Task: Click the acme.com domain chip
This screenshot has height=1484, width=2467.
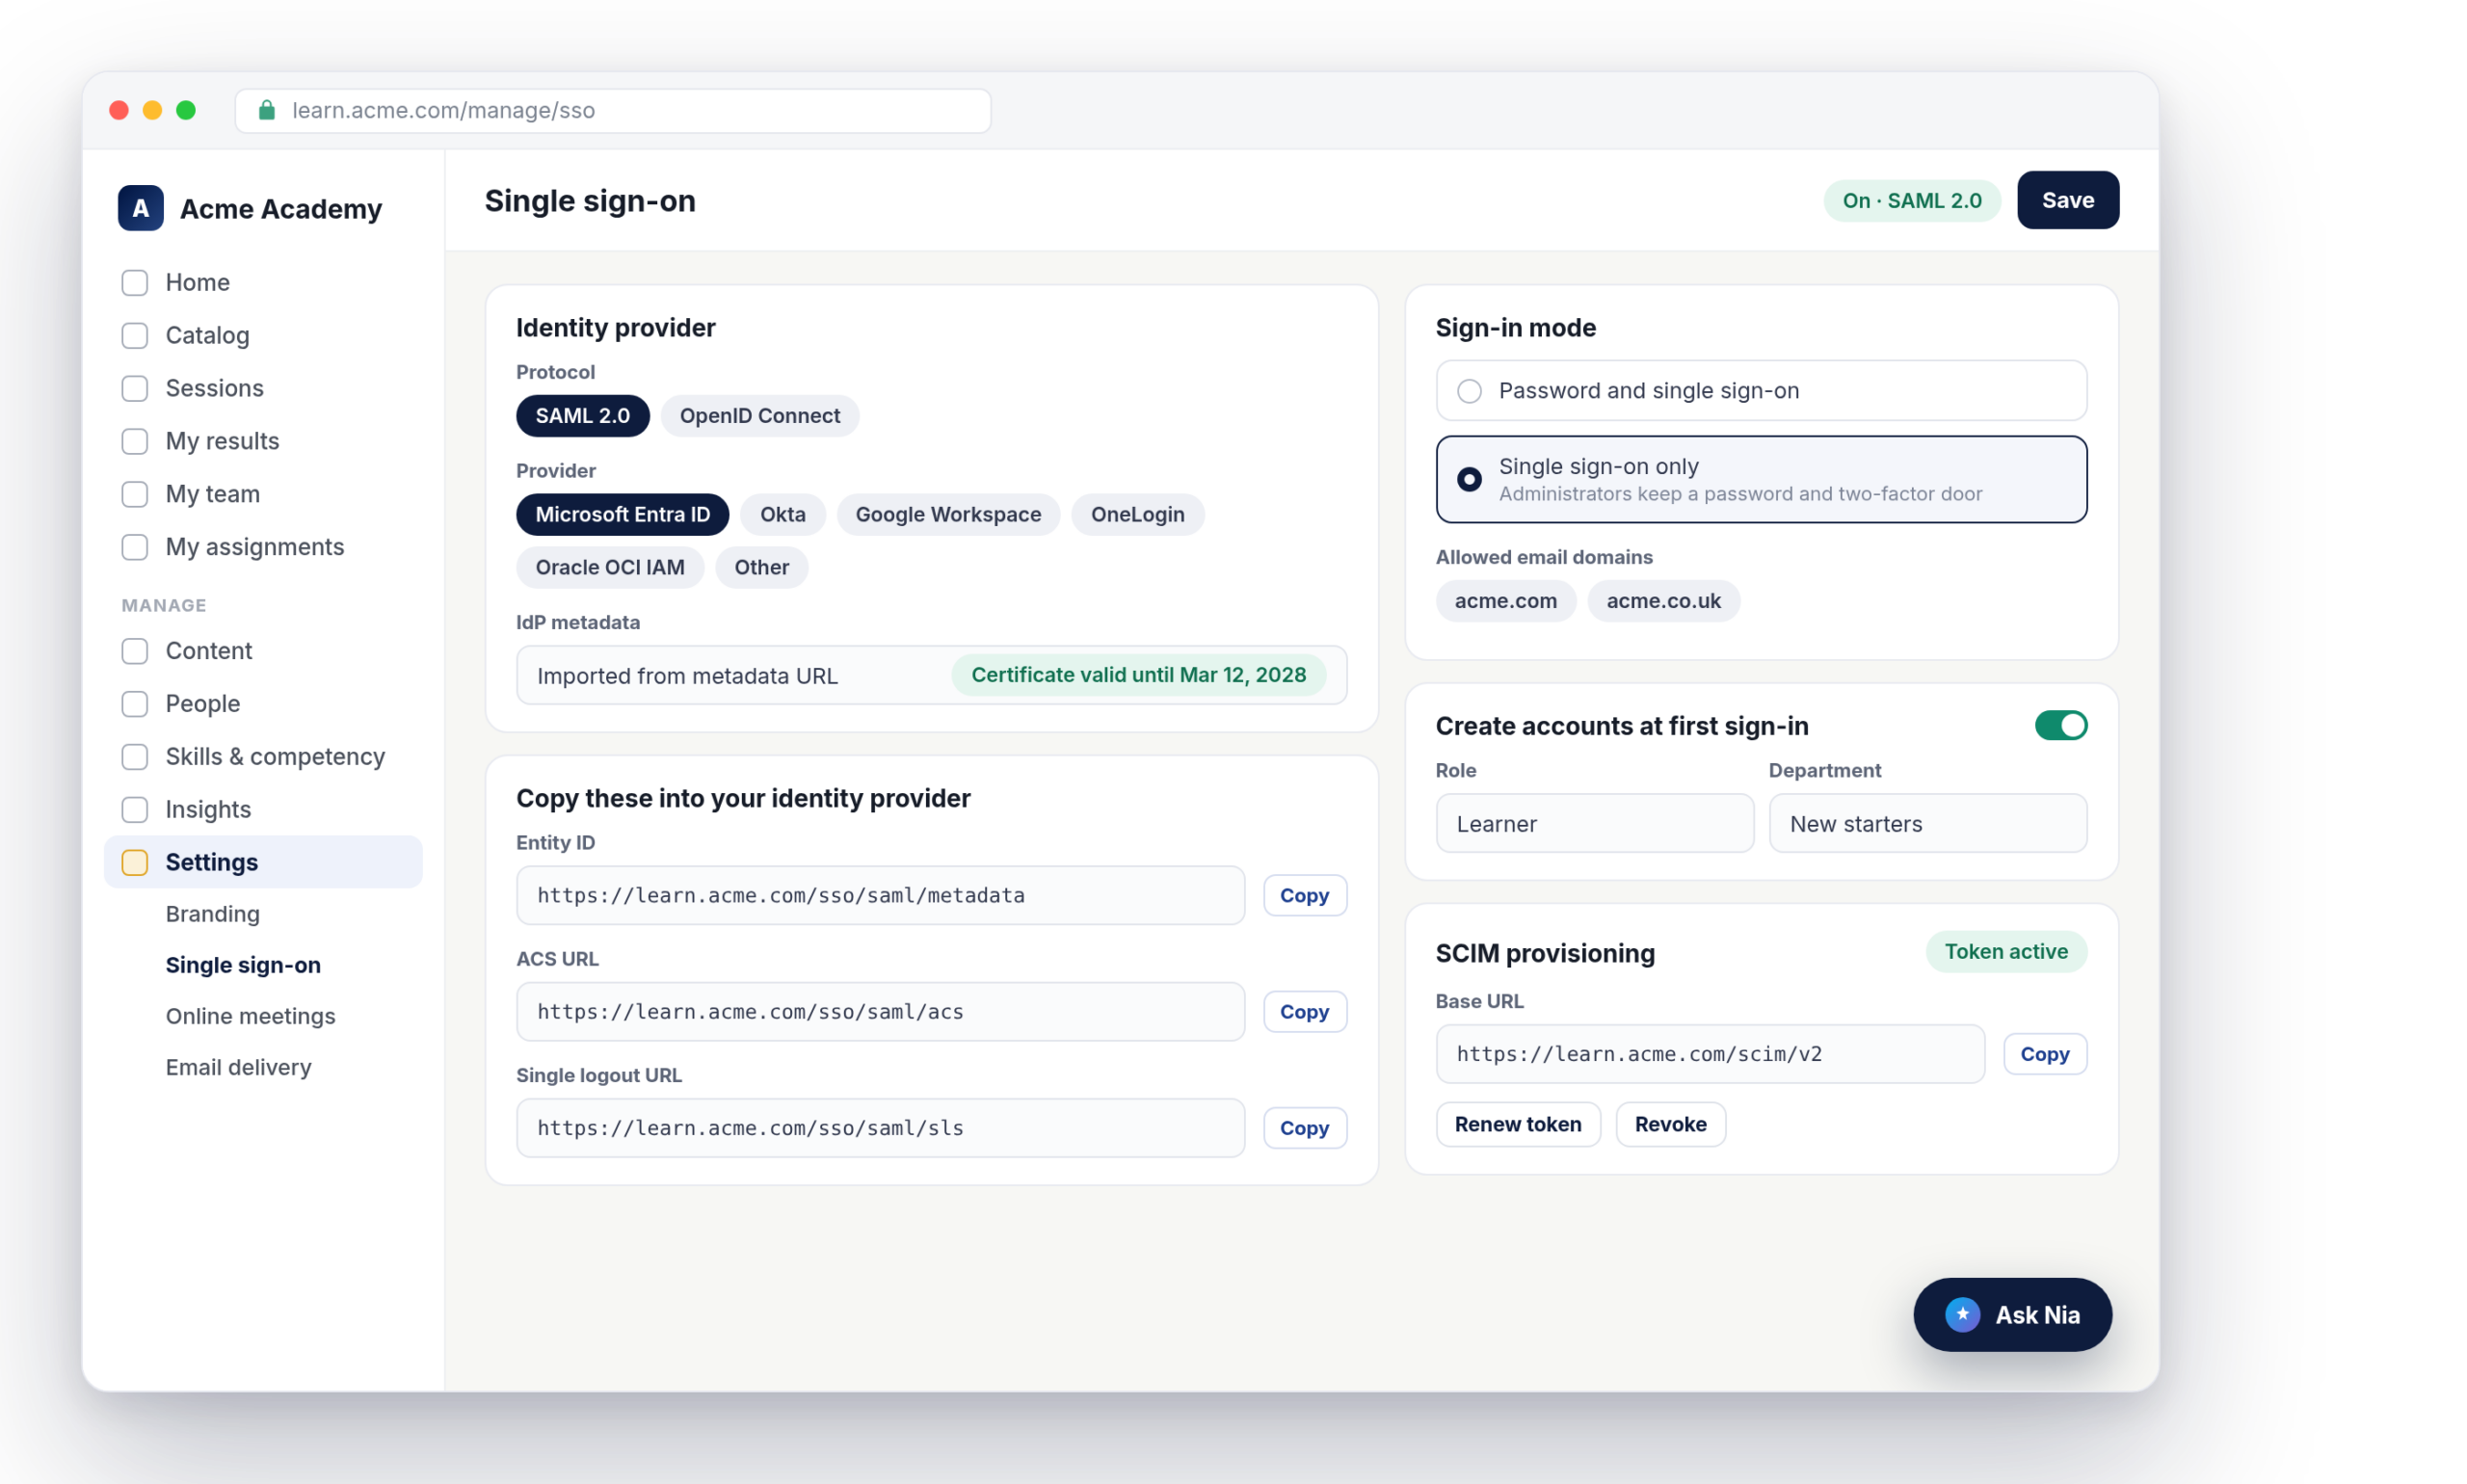Action: pos(1505,601)
